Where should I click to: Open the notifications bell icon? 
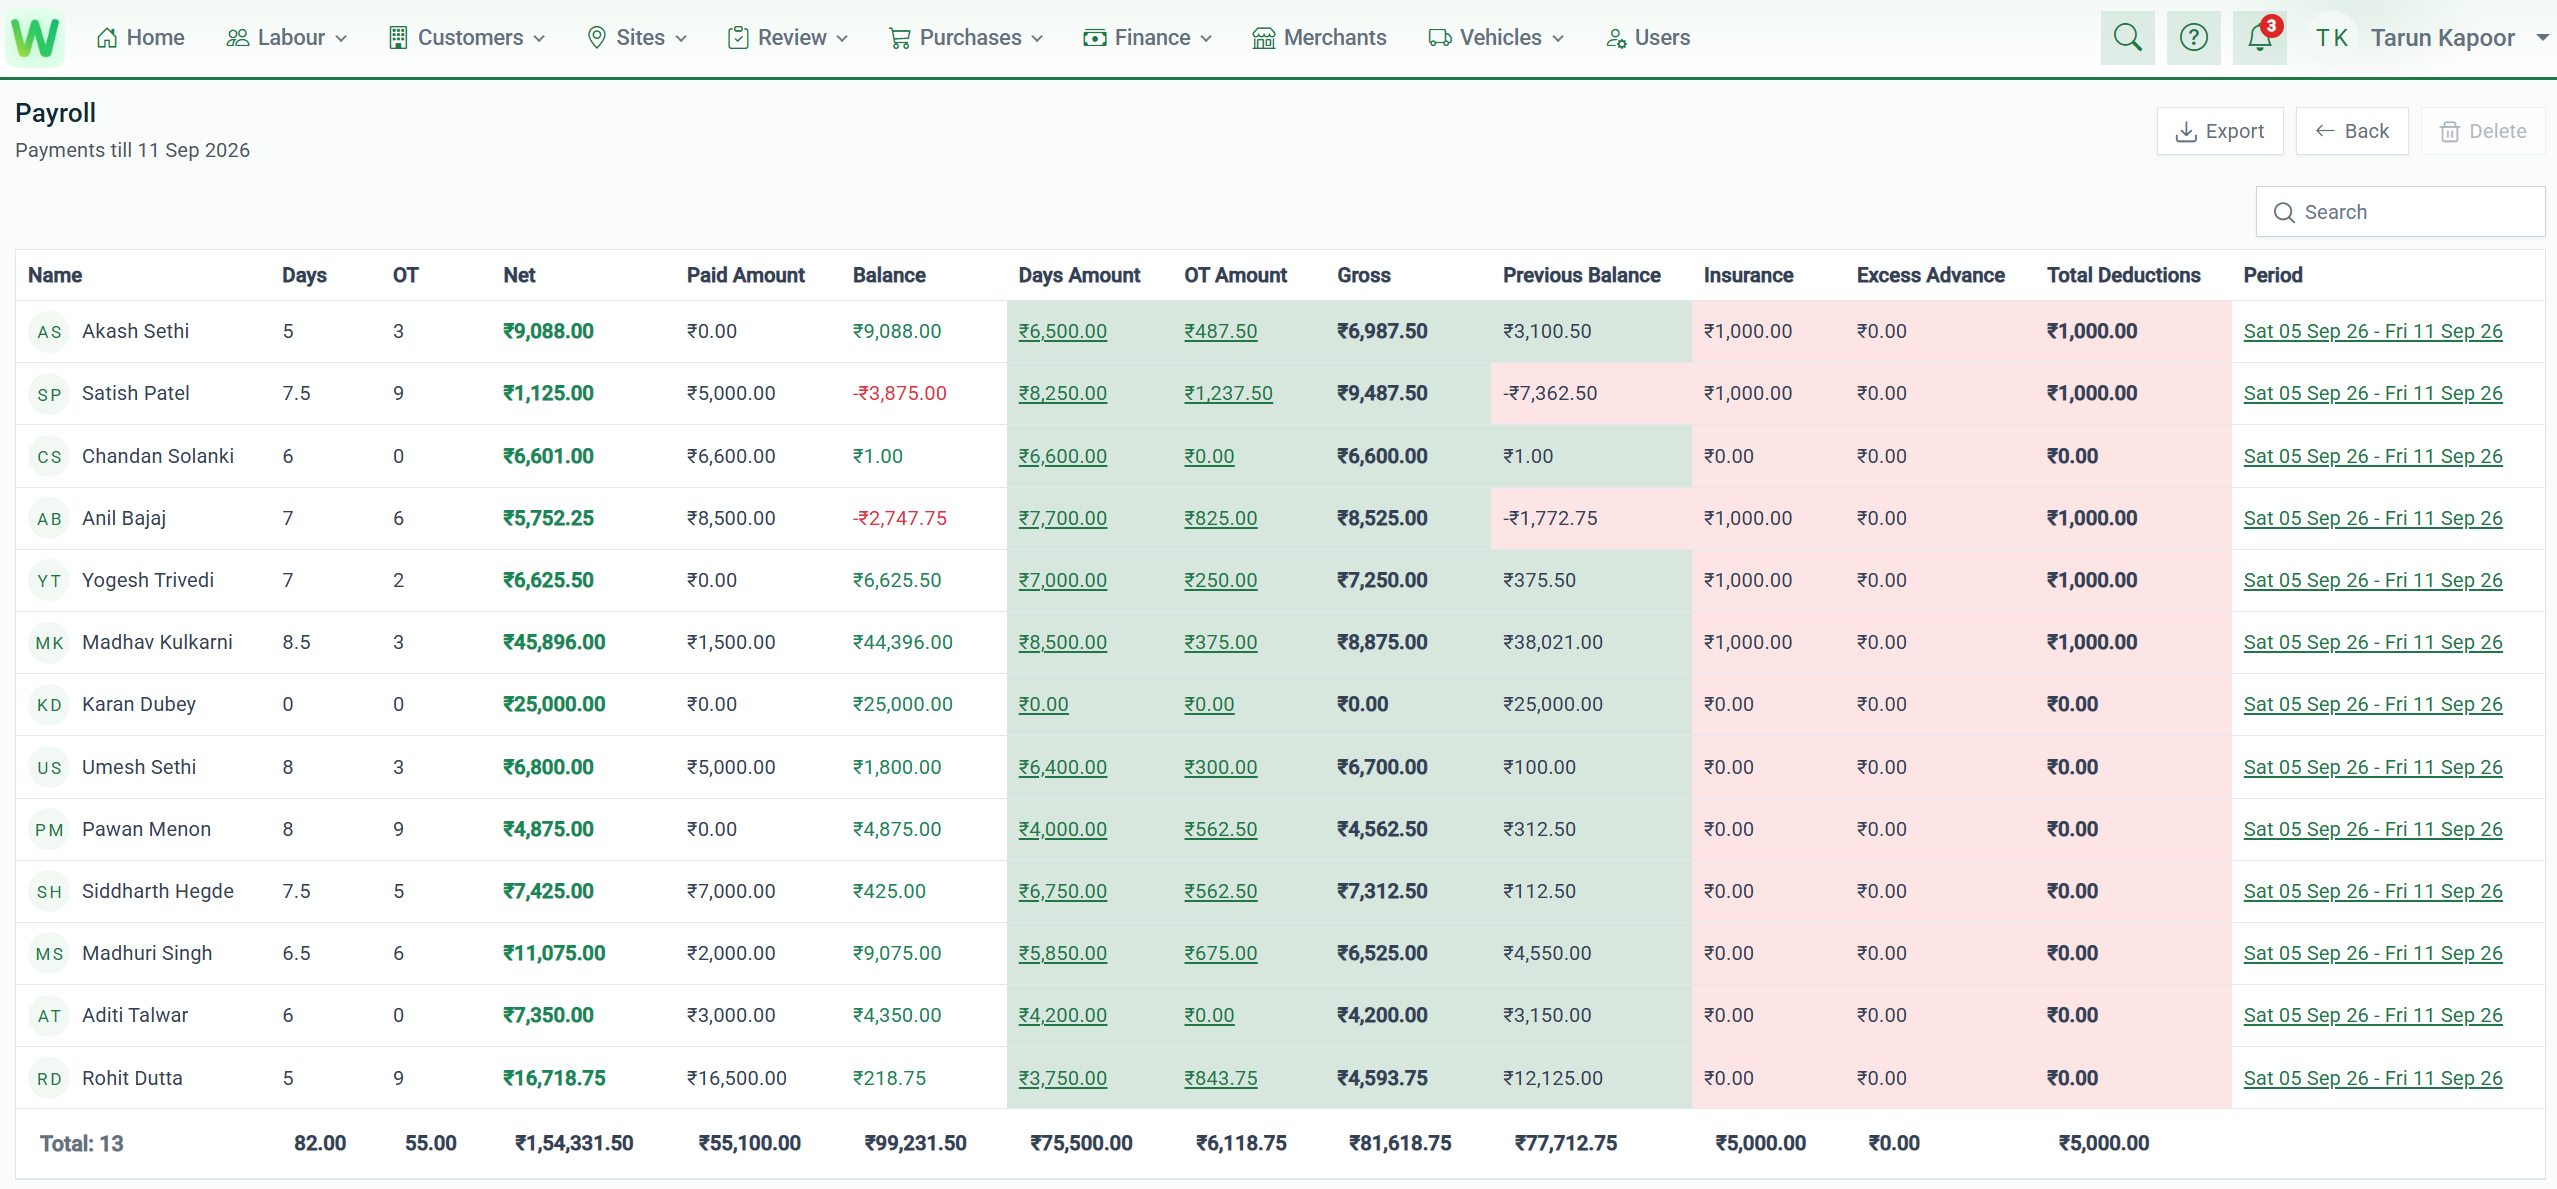(2259, 38)
